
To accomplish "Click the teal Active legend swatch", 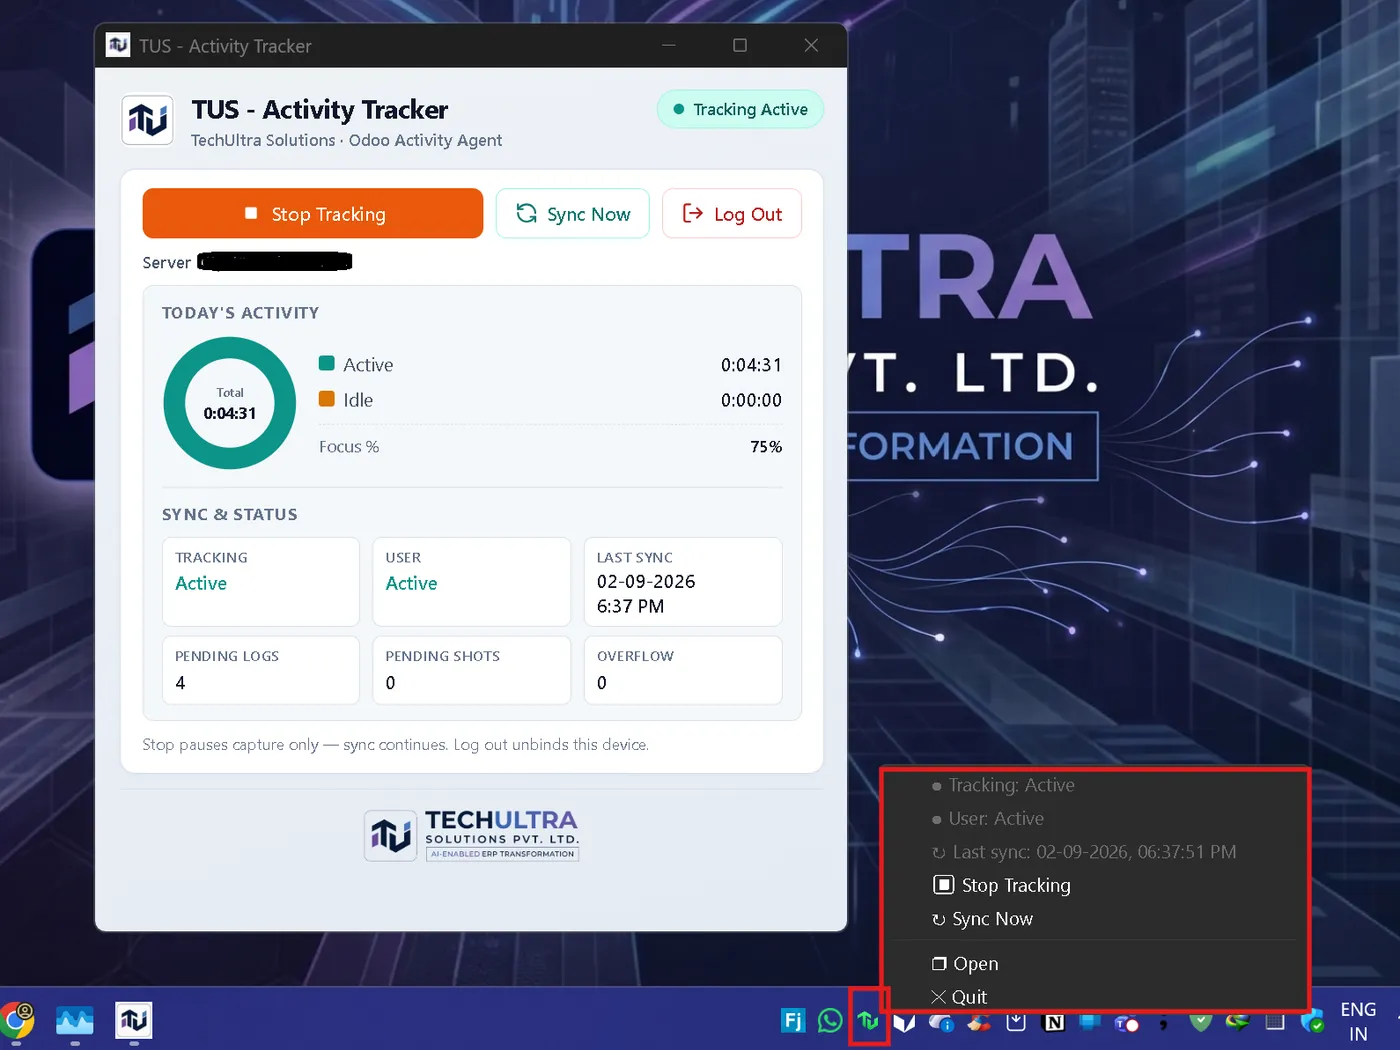I will [x=326, y=364].
